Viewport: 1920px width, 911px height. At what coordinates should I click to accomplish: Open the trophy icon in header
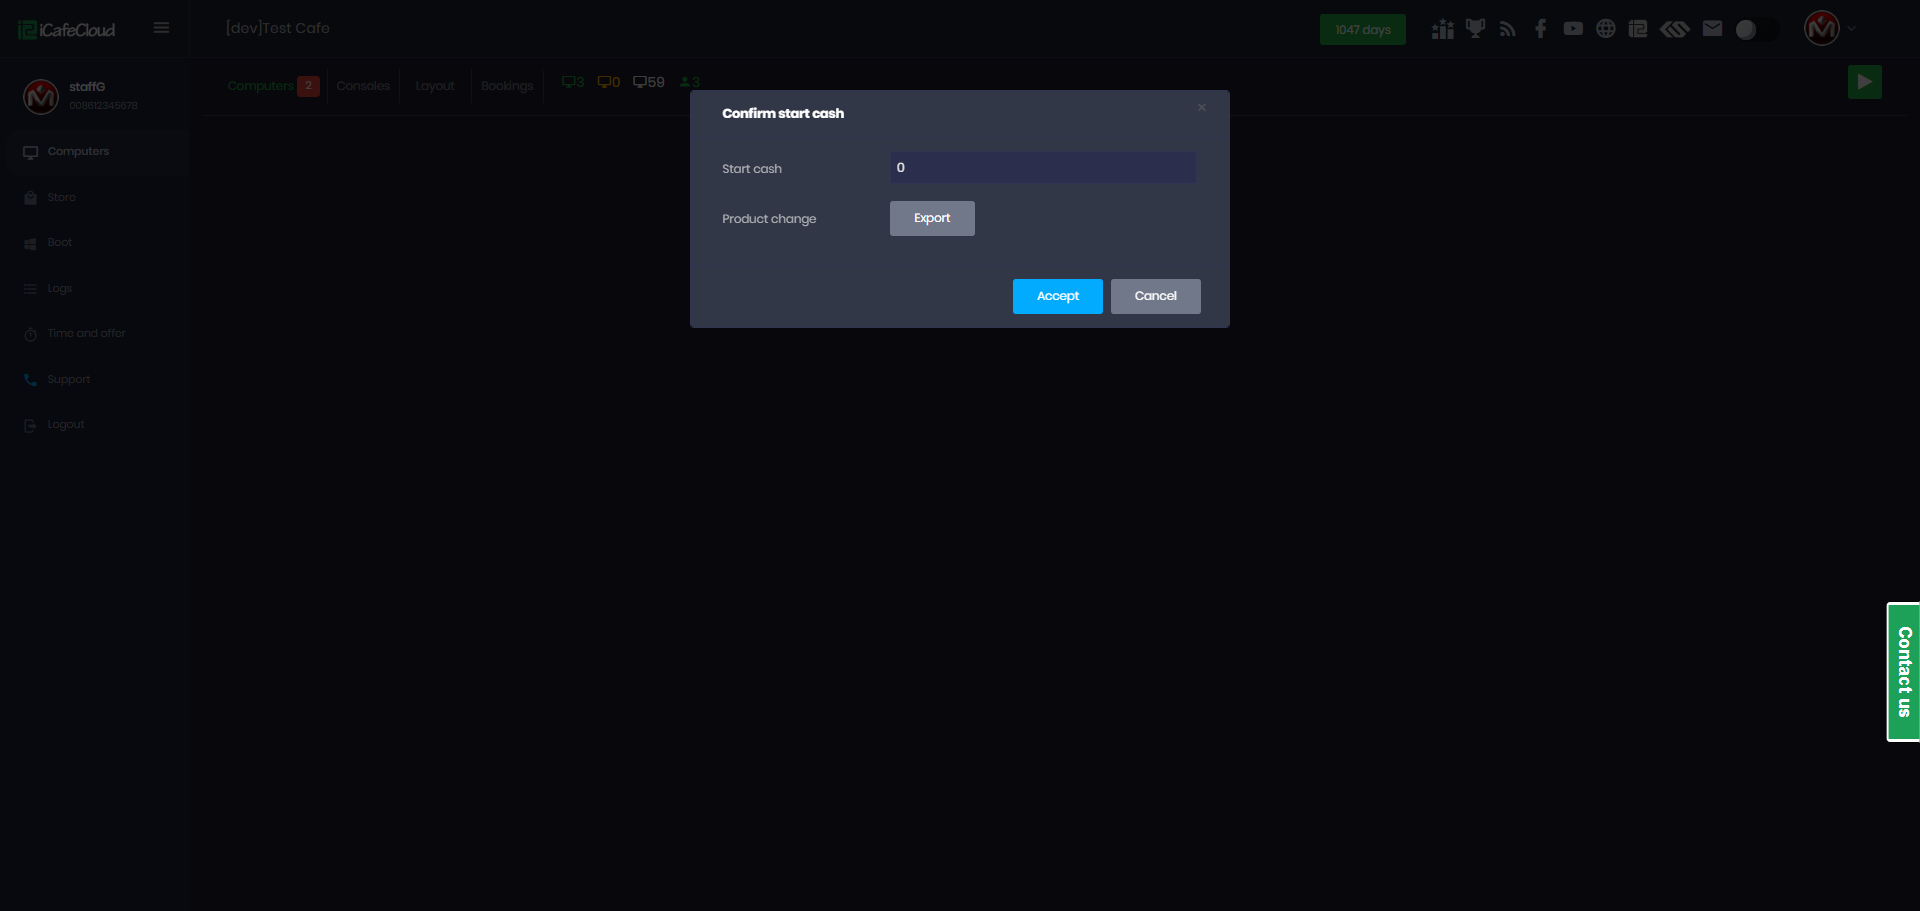[x=1475, y=29]
